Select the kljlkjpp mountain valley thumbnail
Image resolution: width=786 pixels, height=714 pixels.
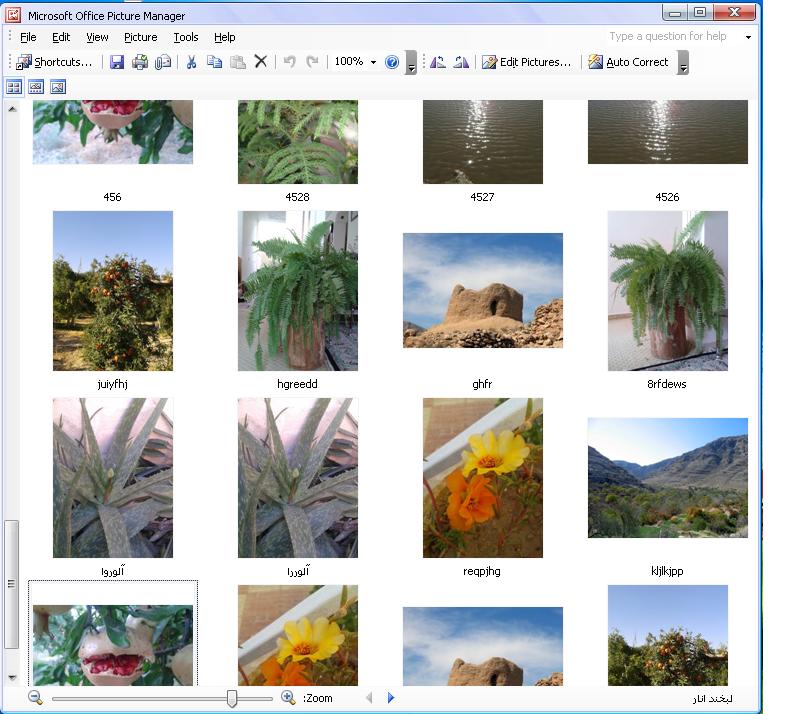(668, 478)
